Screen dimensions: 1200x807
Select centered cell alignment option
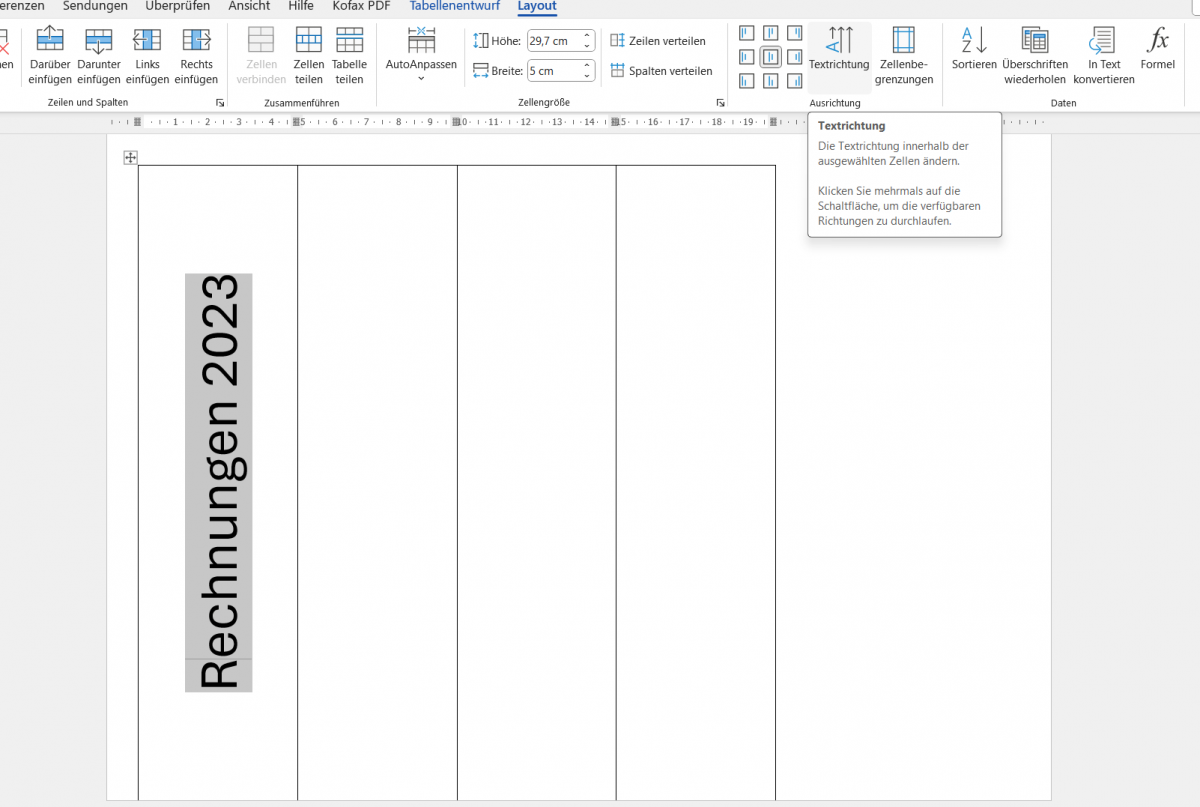[x=770, y=57]
